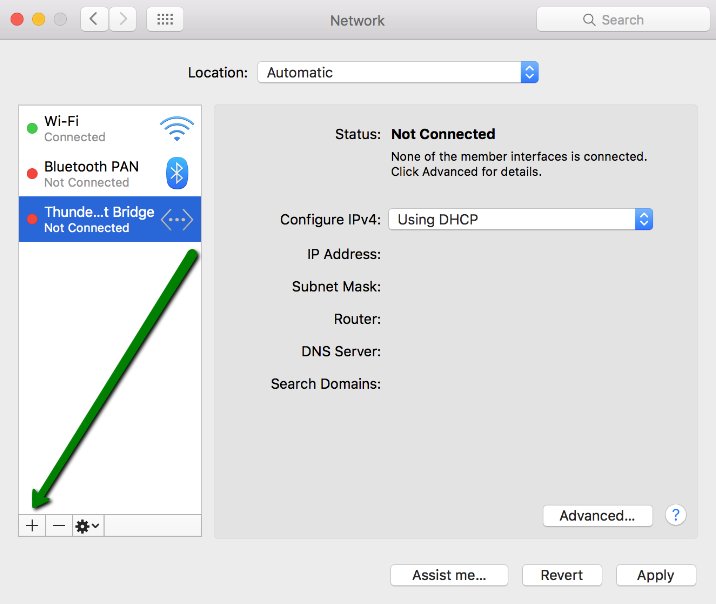Click the Wi-Fi signal icon in sidebar
The height and width of the screenshot is (604, 716).
[177, 128]
